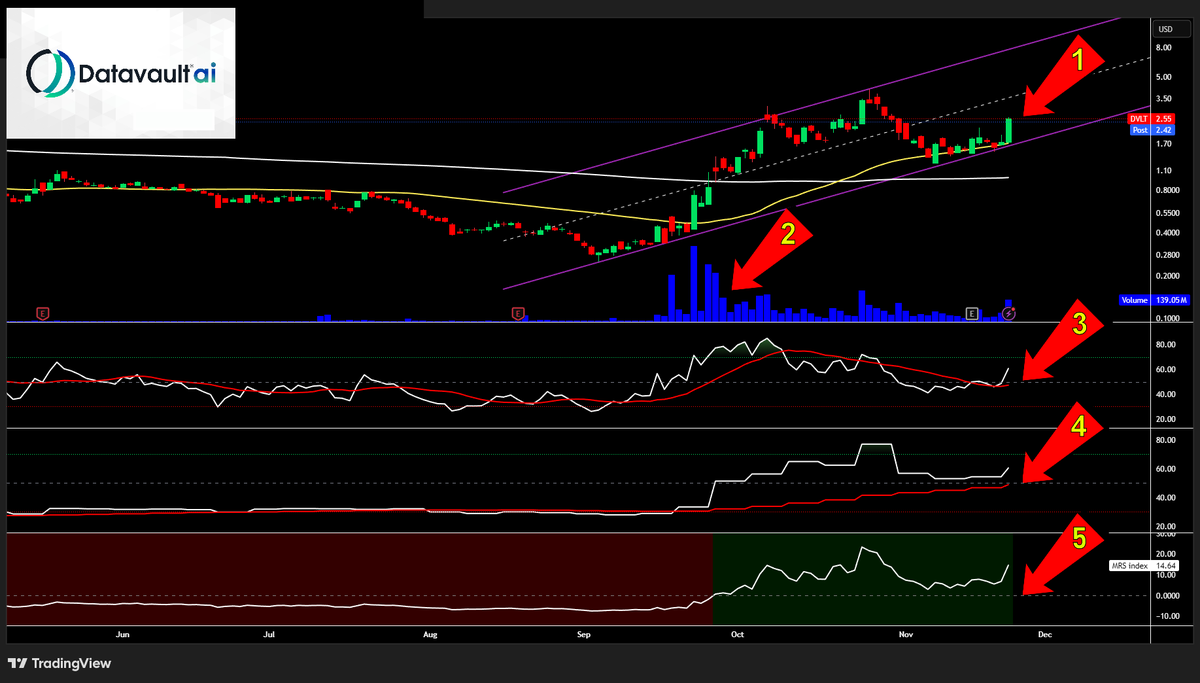Click the TradingView logo icon
The height and width of the screenshot is (683, 1200).
(18, 663)
